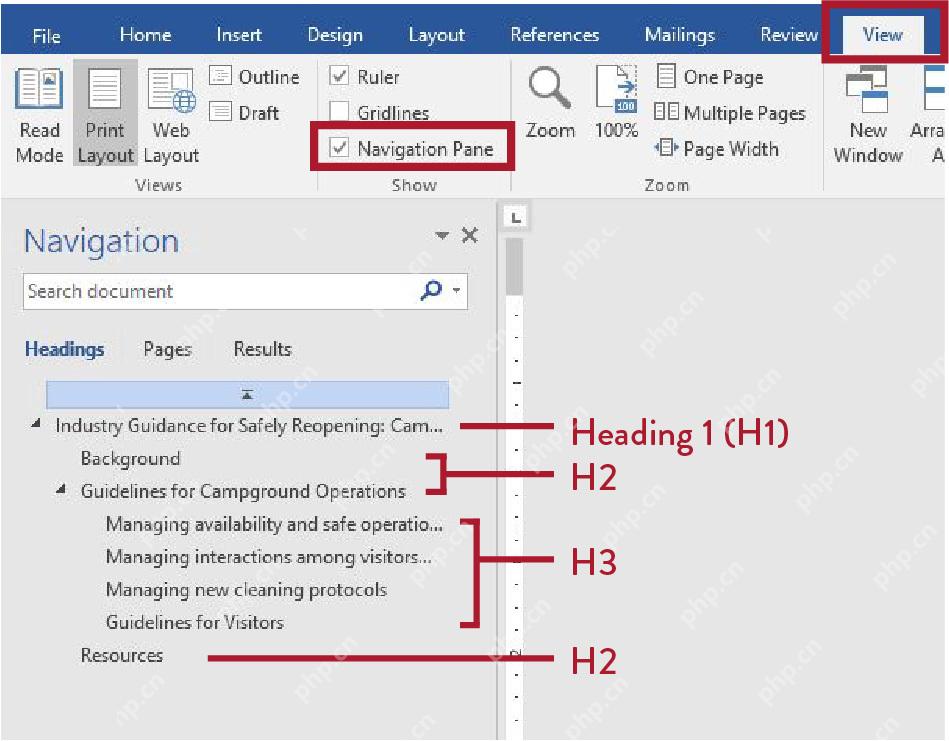The image size is (949, 741).
Task: Click the vertical scrollbar thumb
Action: 514,266
